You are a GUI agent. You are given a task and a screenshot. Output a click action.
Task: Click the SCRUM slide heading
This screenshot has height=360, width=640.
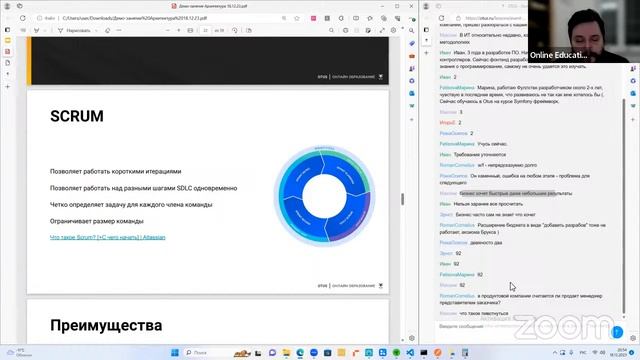77,116
